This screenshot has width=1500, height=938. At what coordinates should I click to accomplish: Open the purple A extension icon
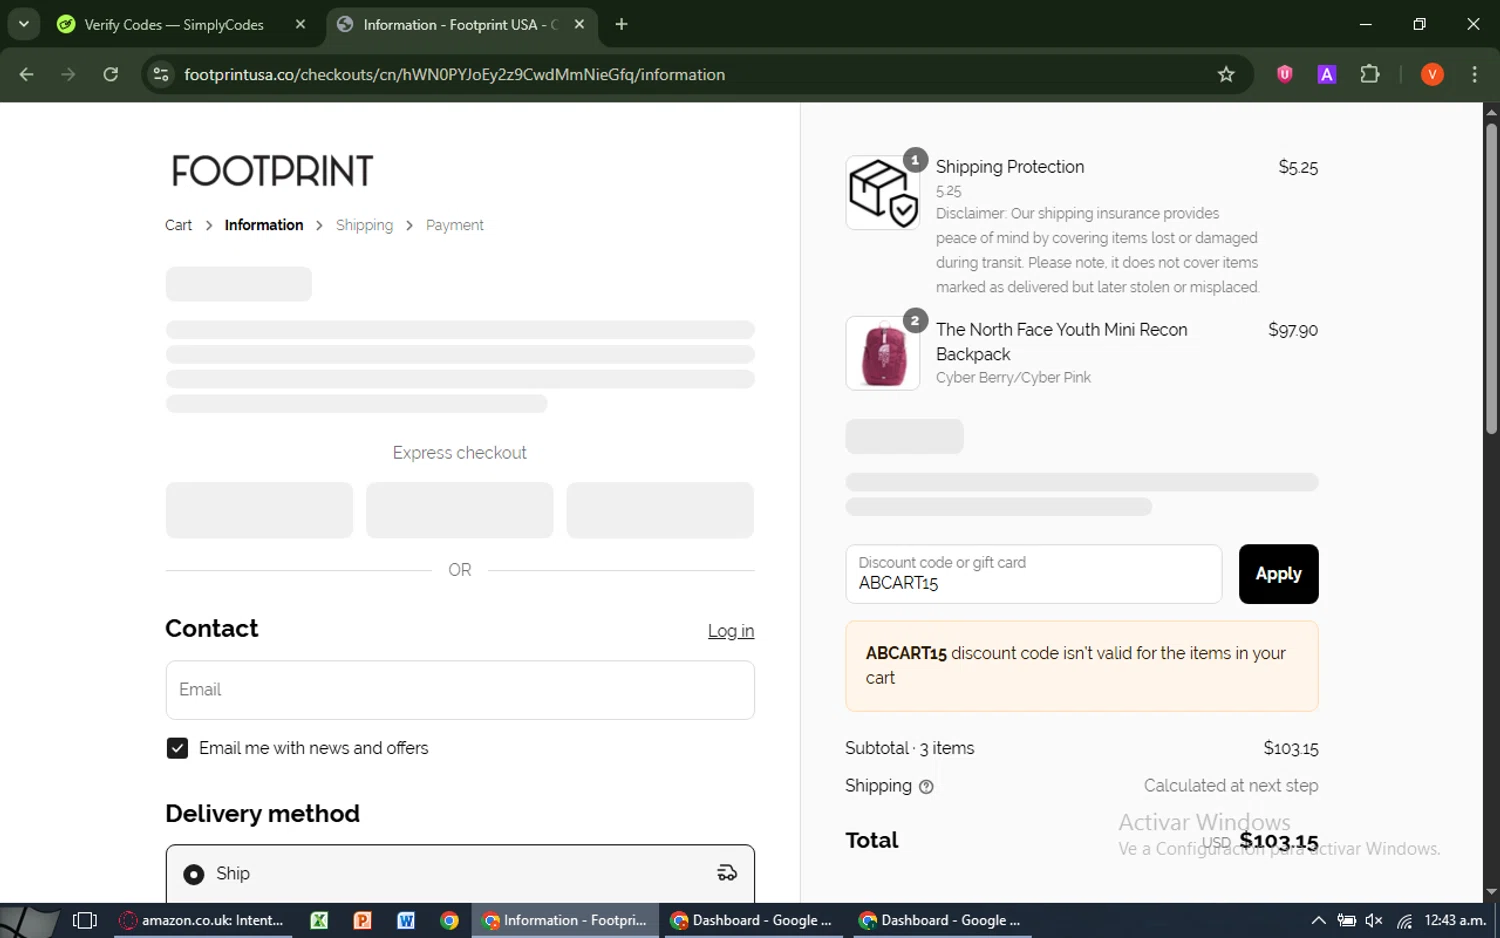pyautogui.click(x=1327, y=74)
